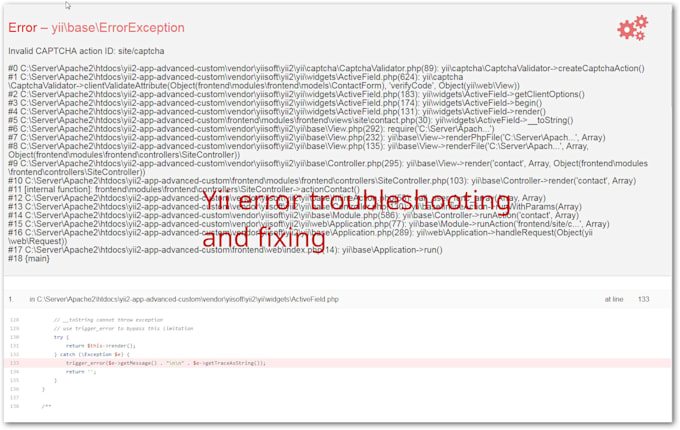Select stack trace line #7 View->renderPhpFile
The height and width of the screenshot is (430, 680).
(307, 138)
